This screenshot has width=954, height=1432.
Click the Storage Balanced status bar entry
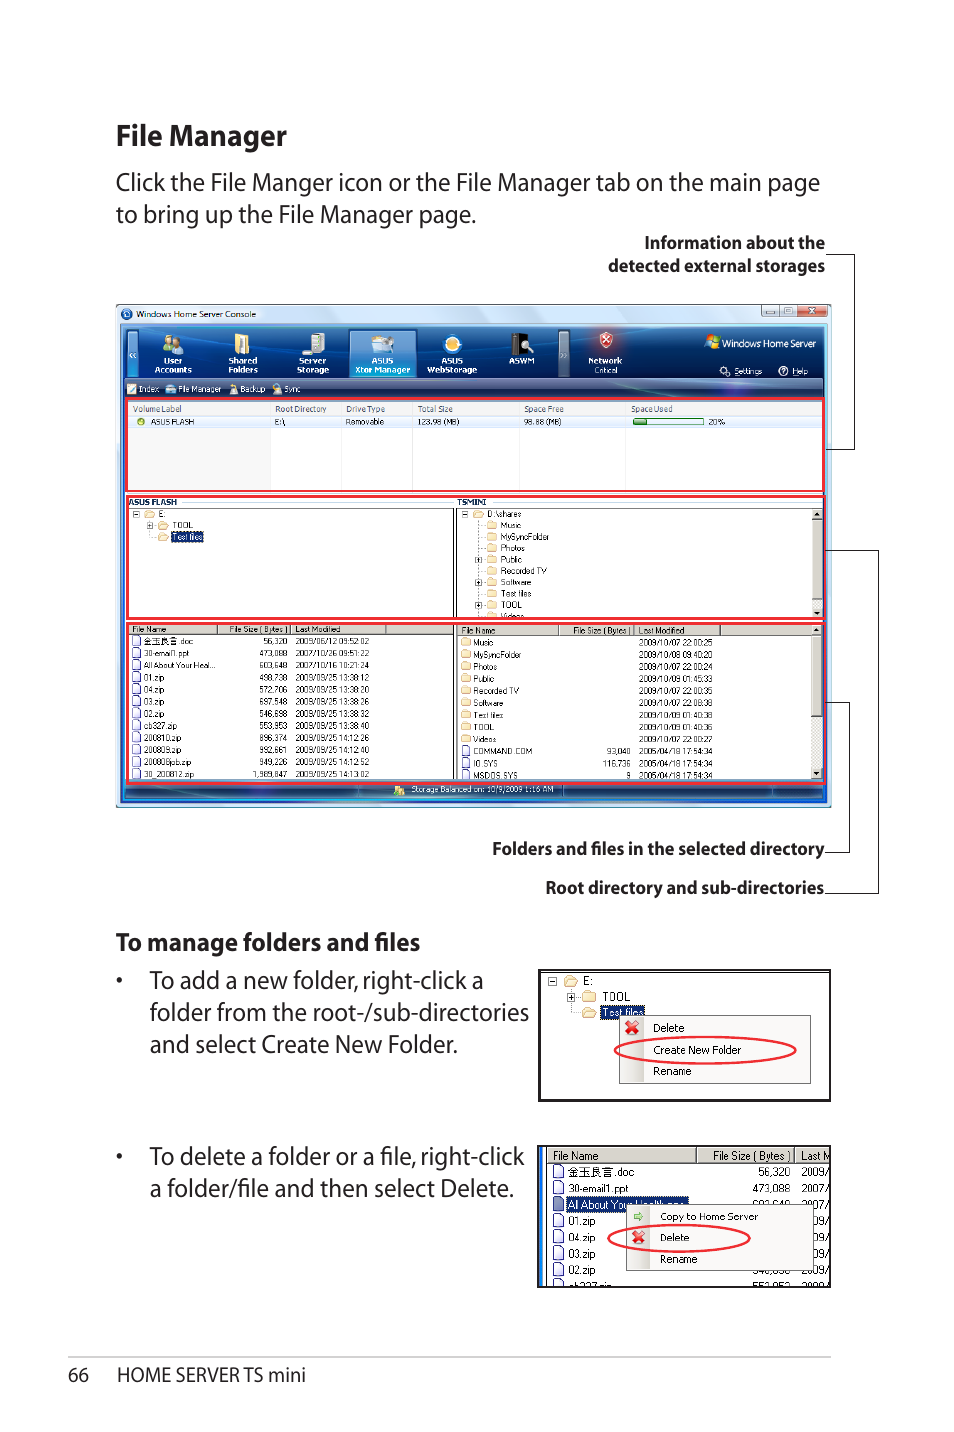point(475,789)
